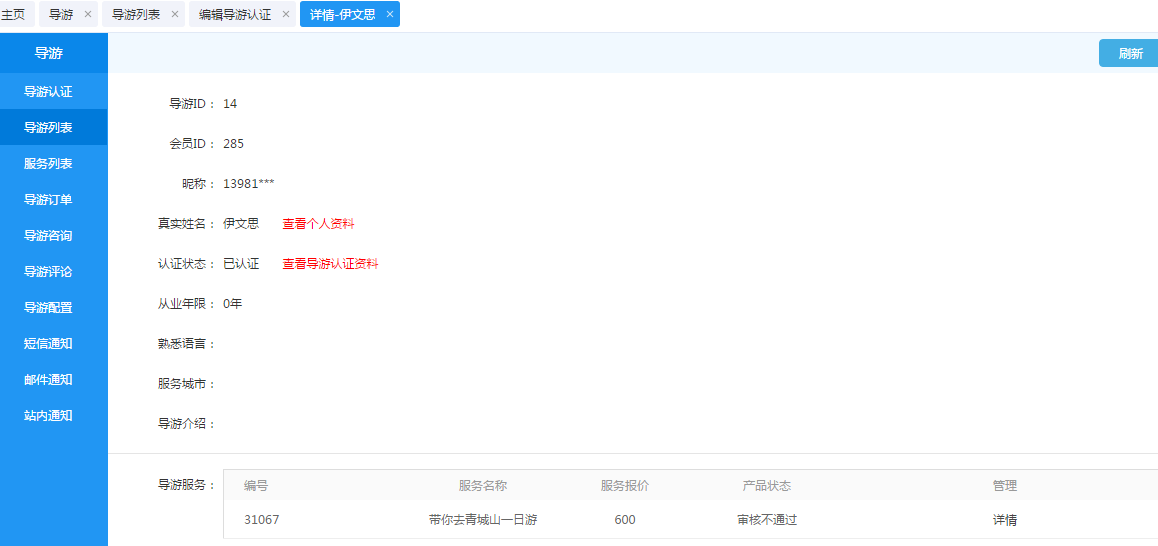The image size is (1158, 546).
Task: Open 导游评论 sidebar item
Action: 48,272
